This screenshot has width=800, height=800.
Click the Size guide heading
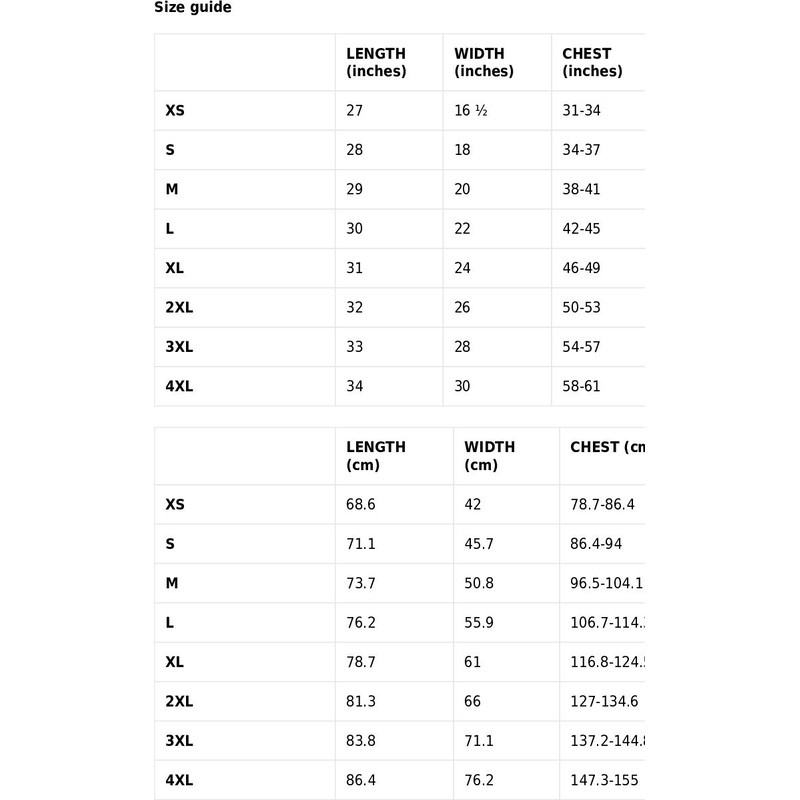pyautogui.click(x=192, y=8)
